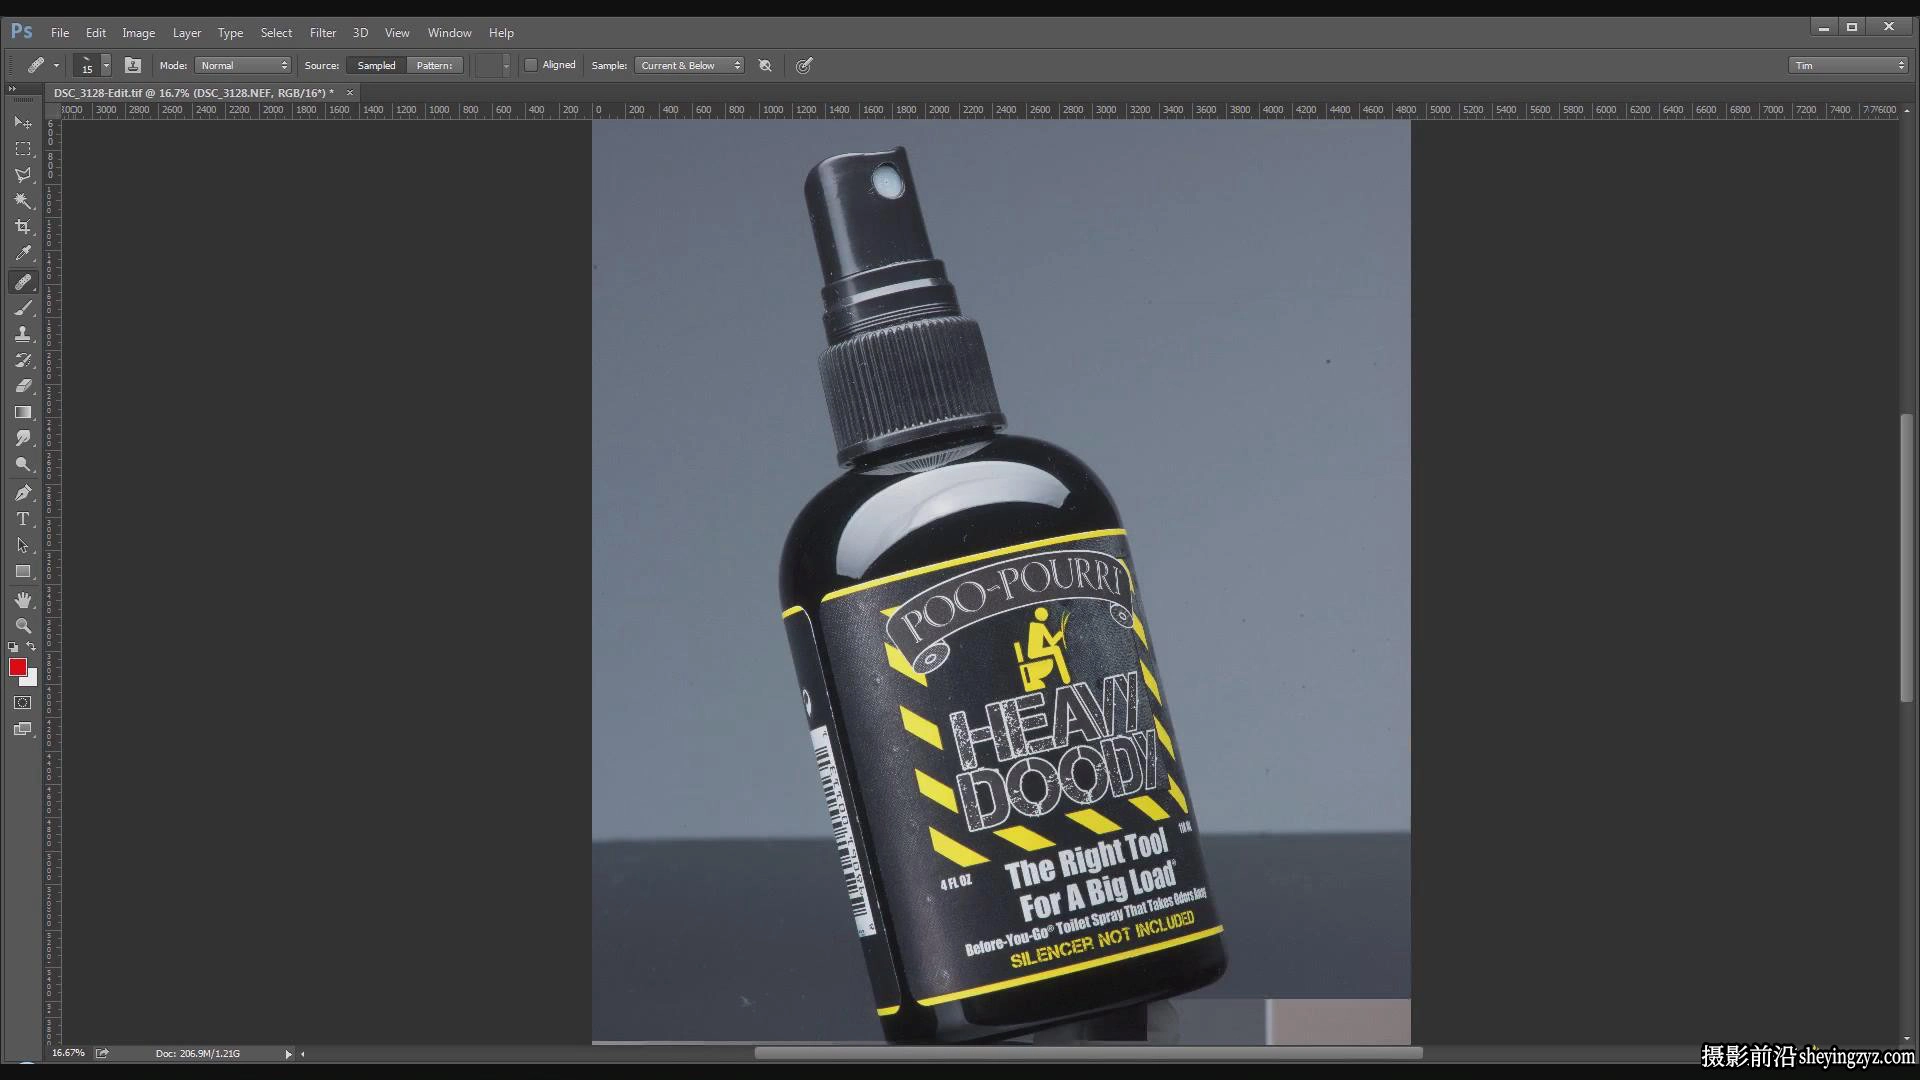Screen dimensions: 1920x1080
Task: Select the Rectangular Marquee tool
Action: (x=23, y=149)
